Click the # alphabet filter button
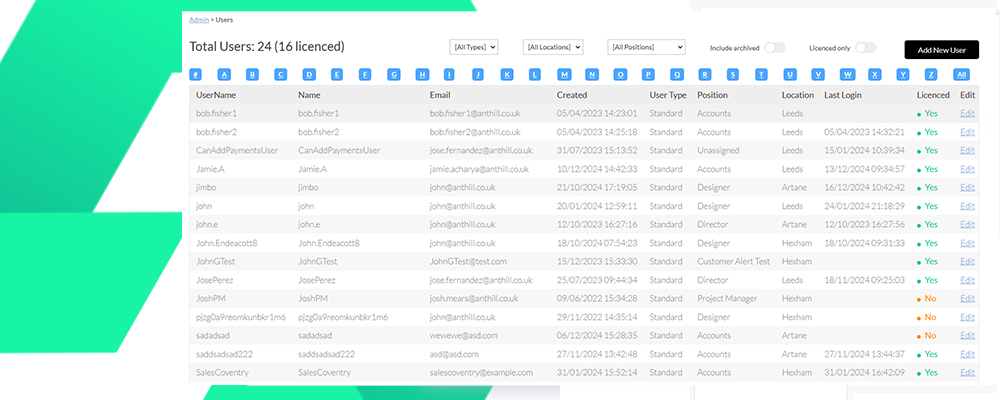Image resolution: width=1000 pixels, height=400 pixels. pyautogui.click(x=196, y=75)
